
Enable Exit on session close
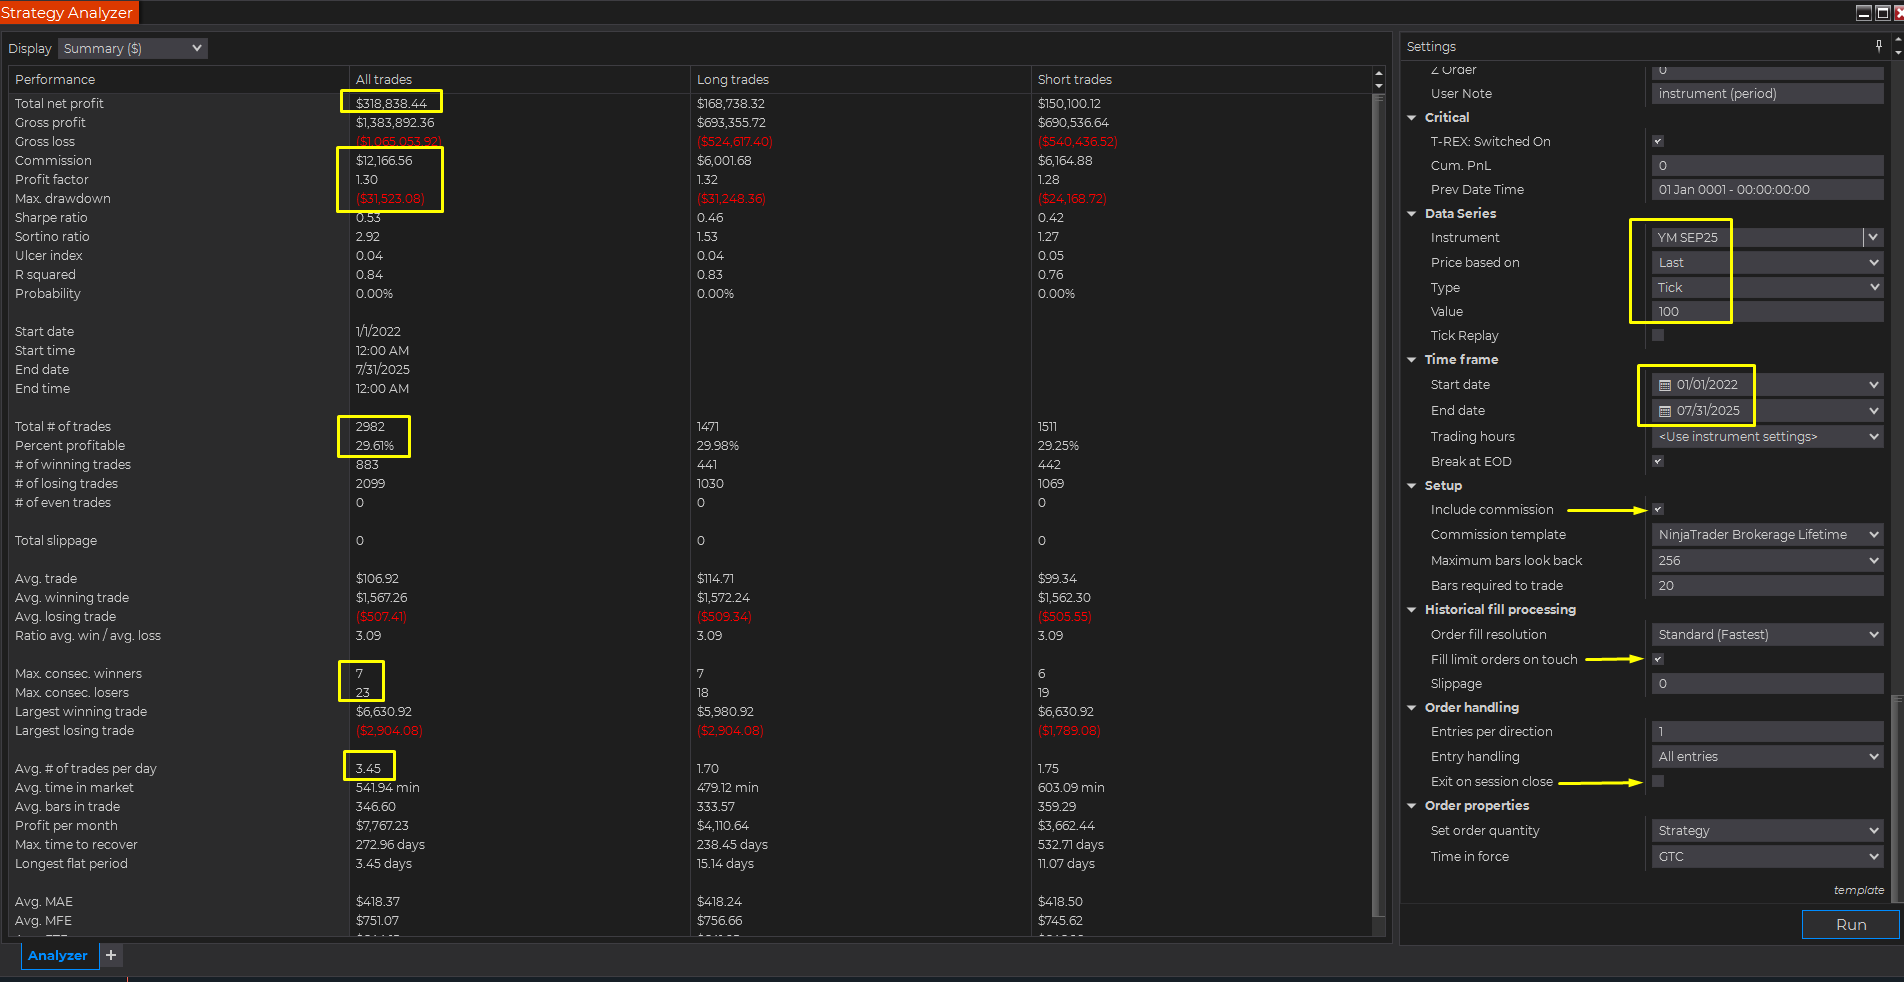[1657, 781]
